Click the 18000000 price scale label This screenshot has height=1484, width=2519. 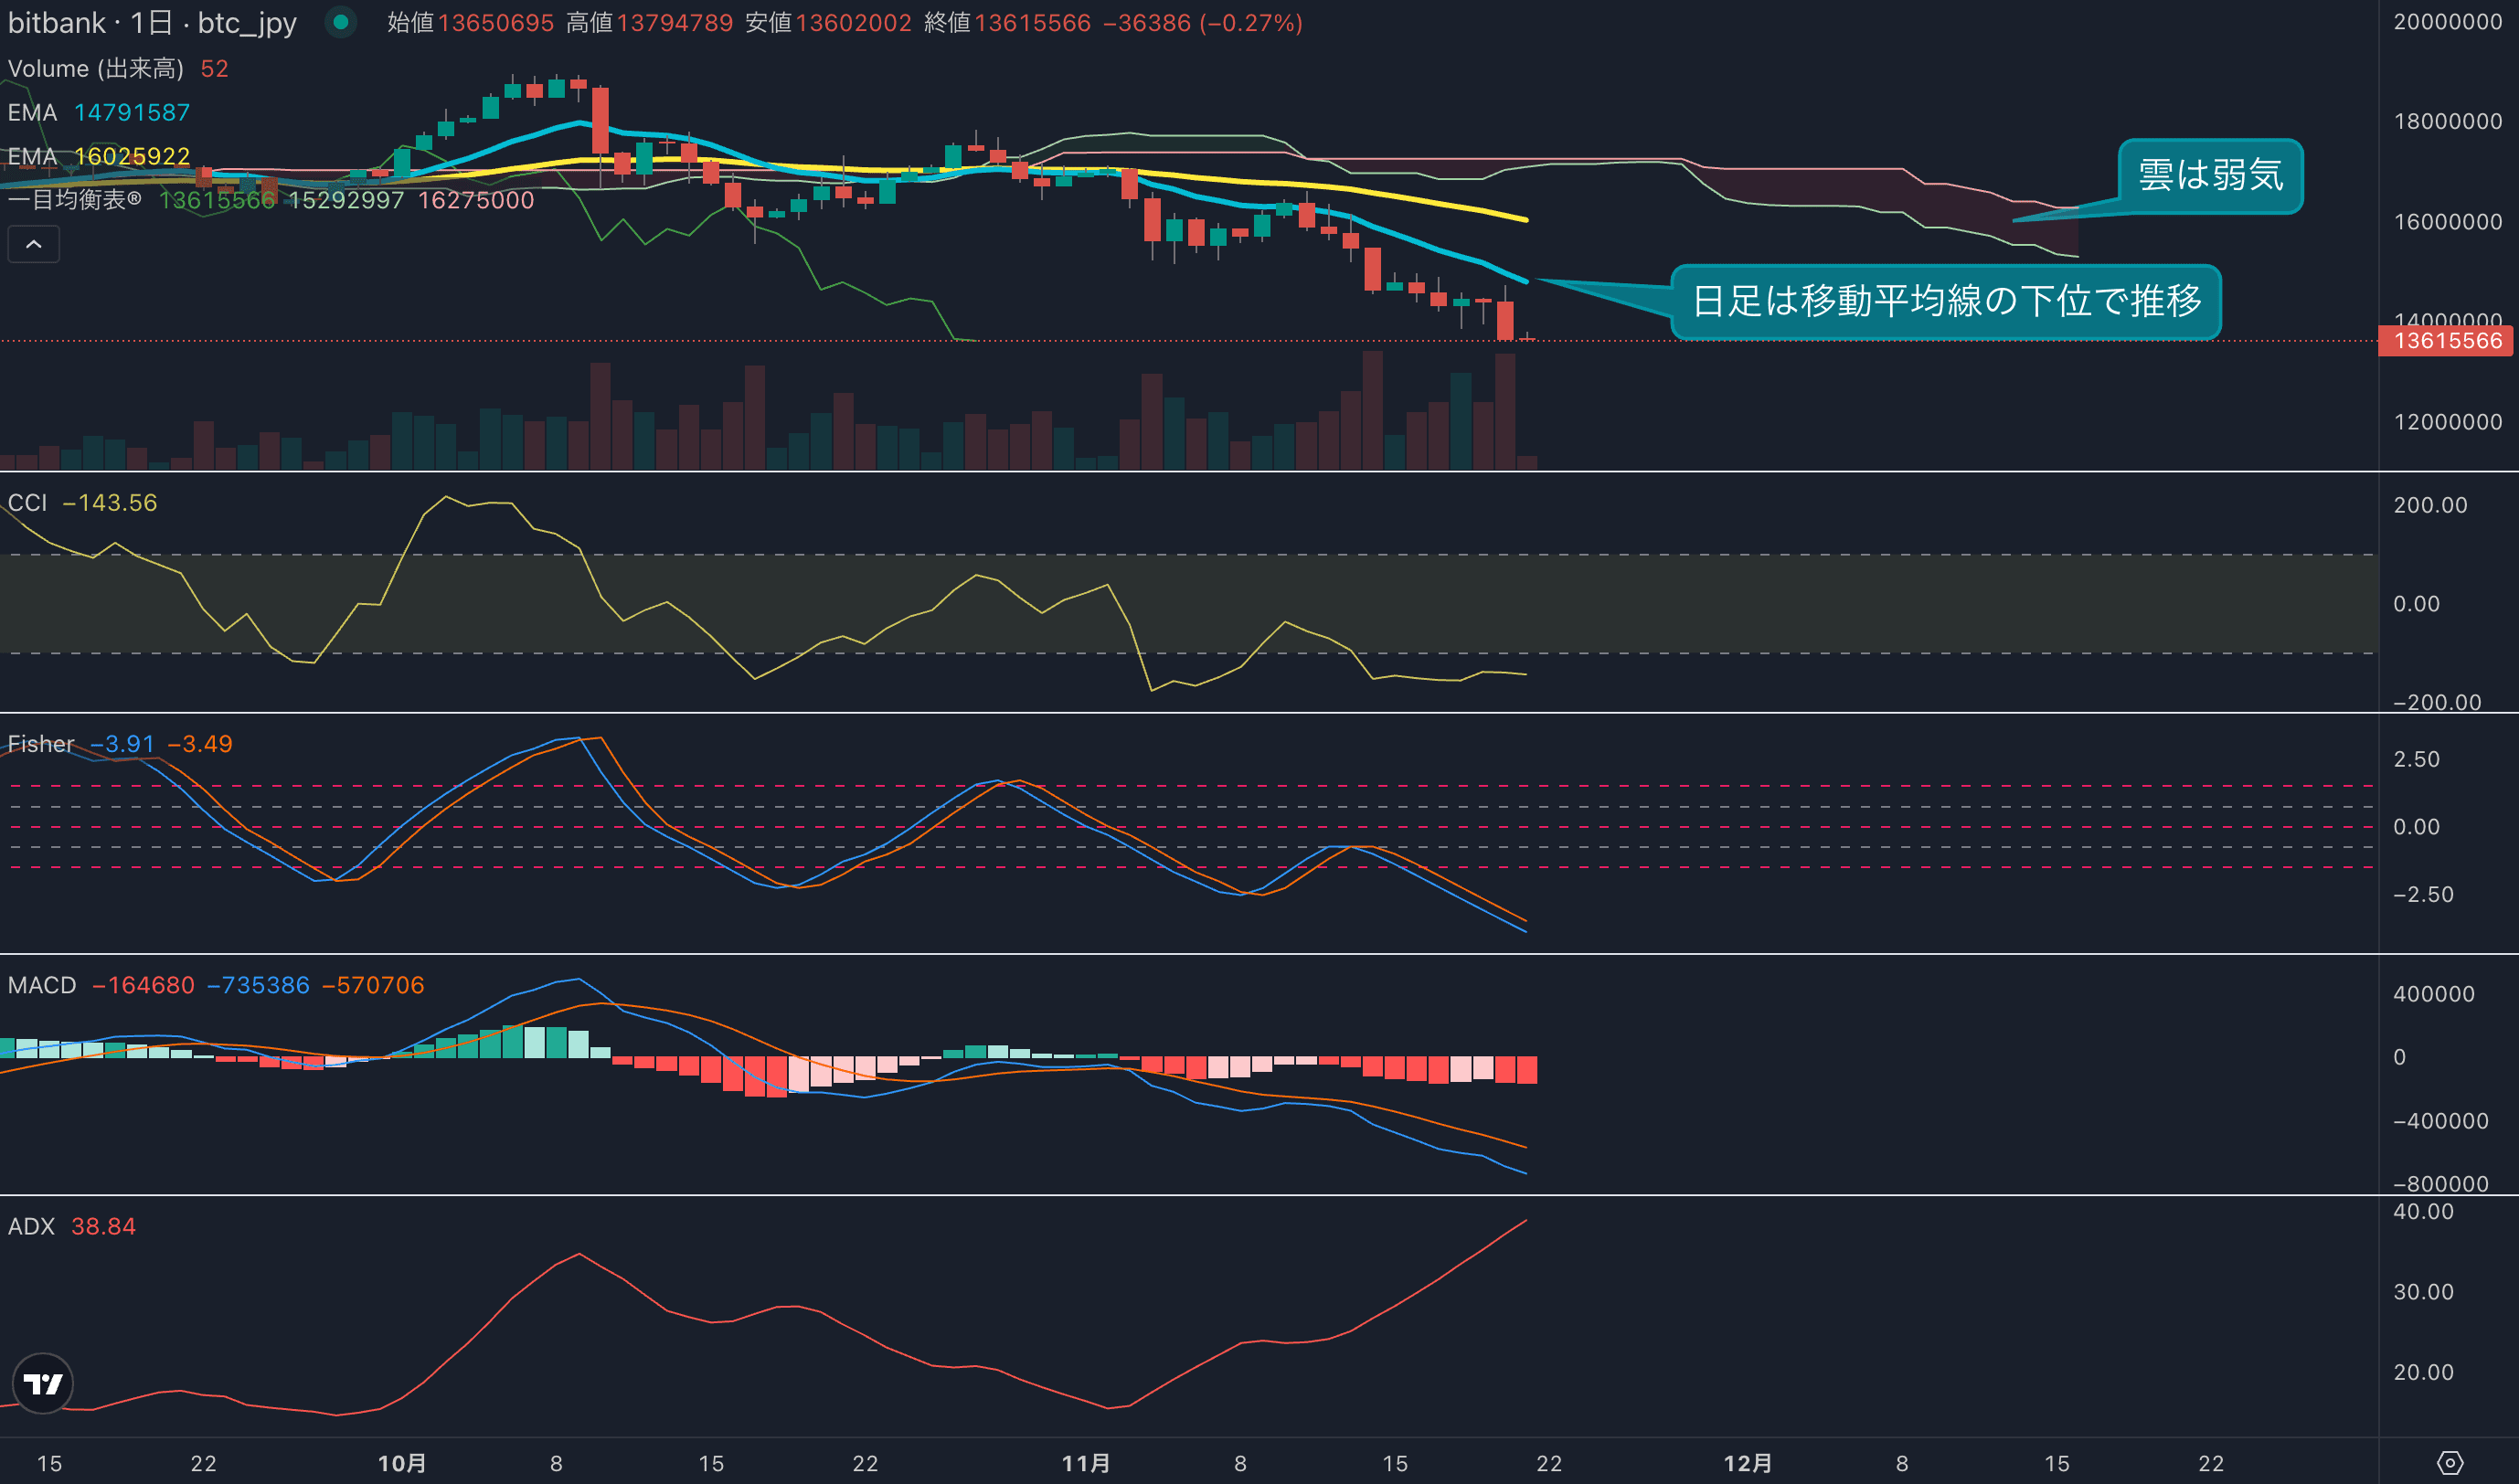[x=2447, y=121]
